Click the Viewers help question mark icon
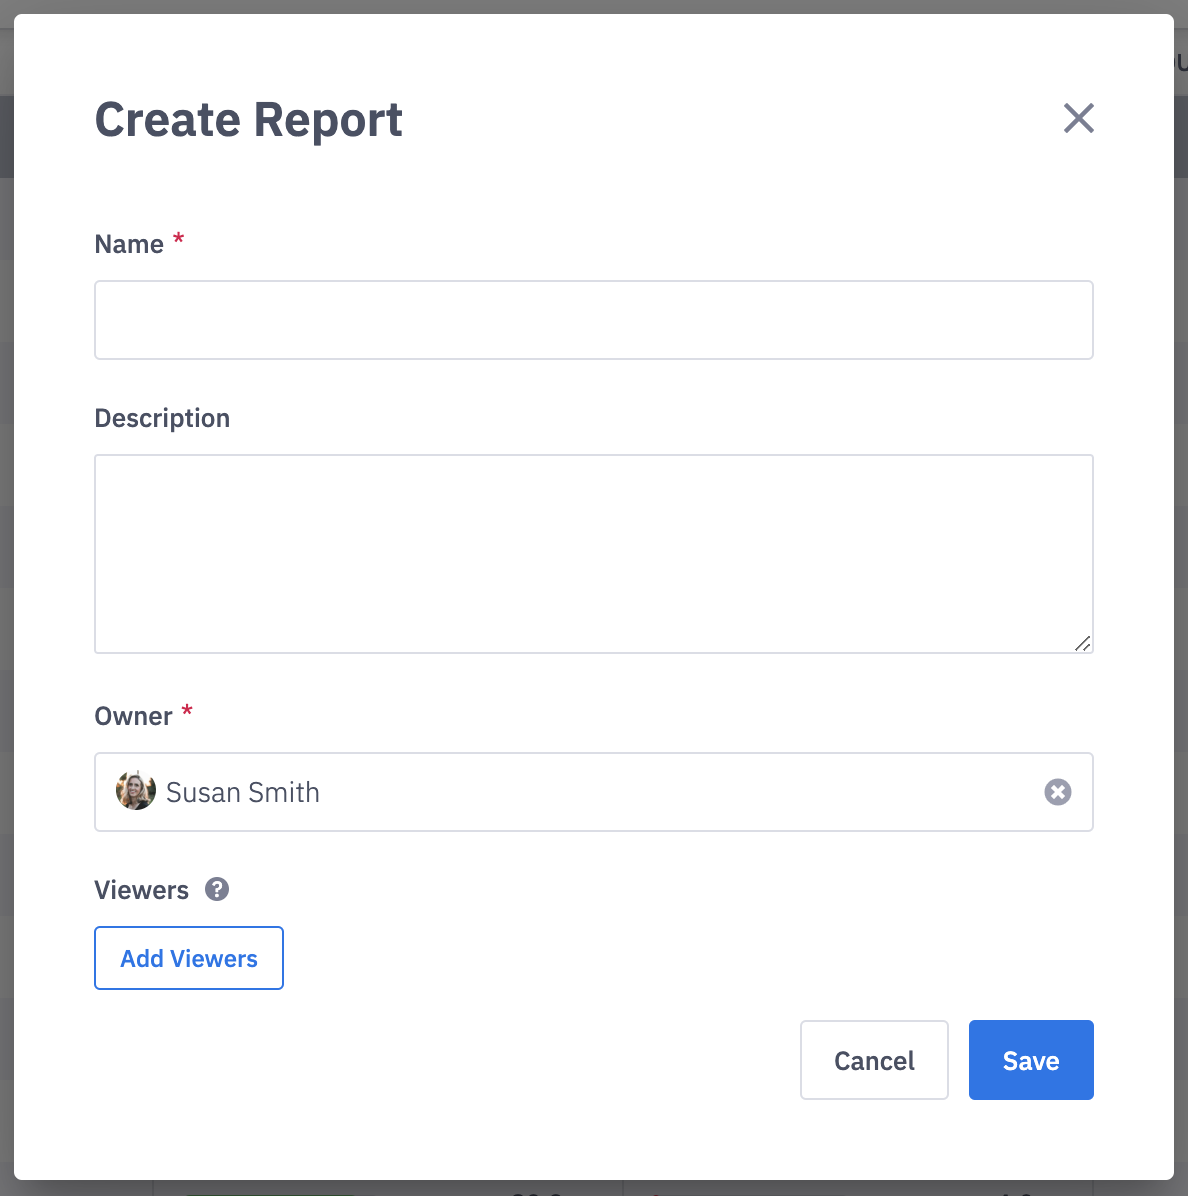 tap(217, 889)
